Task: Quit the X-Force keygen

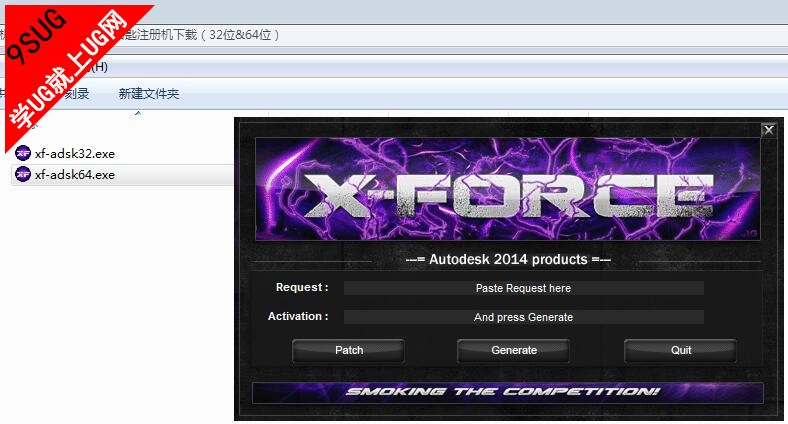Action: coord(680,351)
